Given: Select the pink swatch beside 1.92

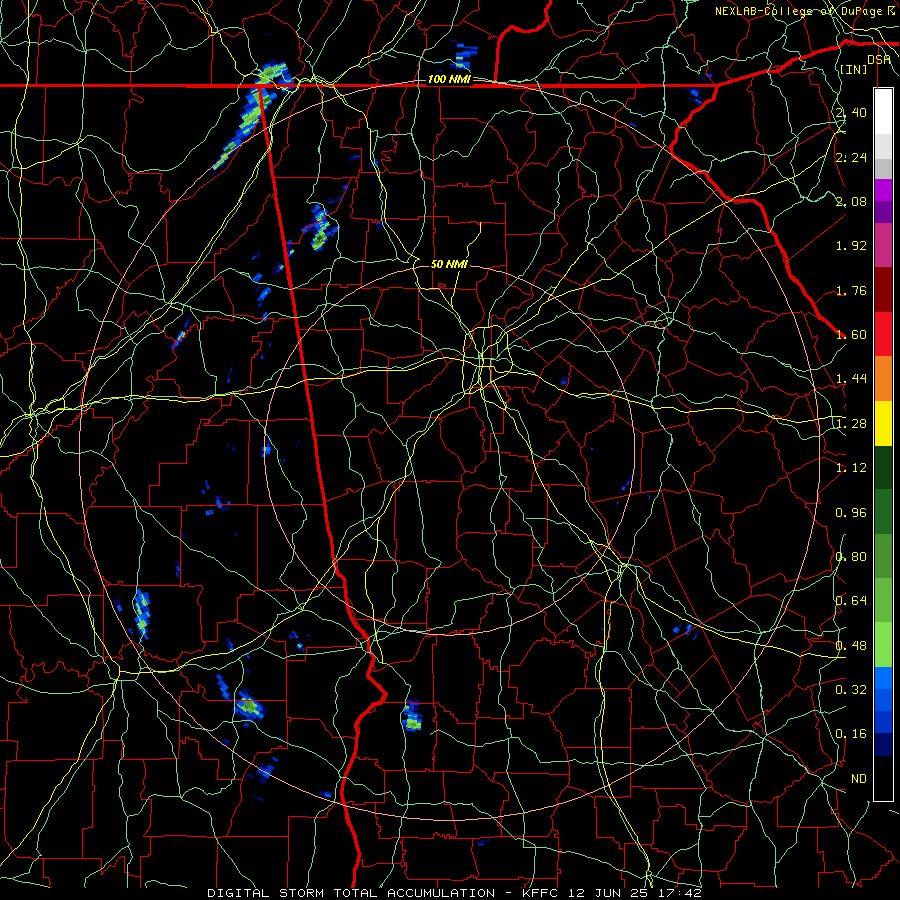Looking at the screenshot, I should tap(883, 245).
